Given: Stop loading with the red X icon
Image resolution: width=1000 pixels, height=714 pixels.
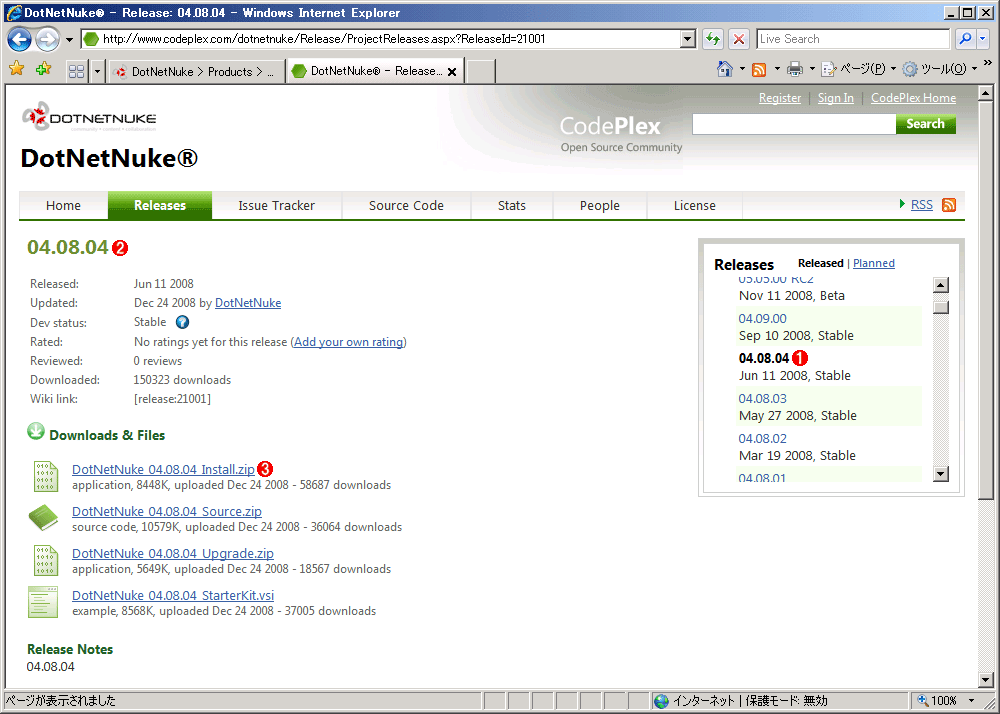Looking at the screenshot, I should (x=739, y=39).
